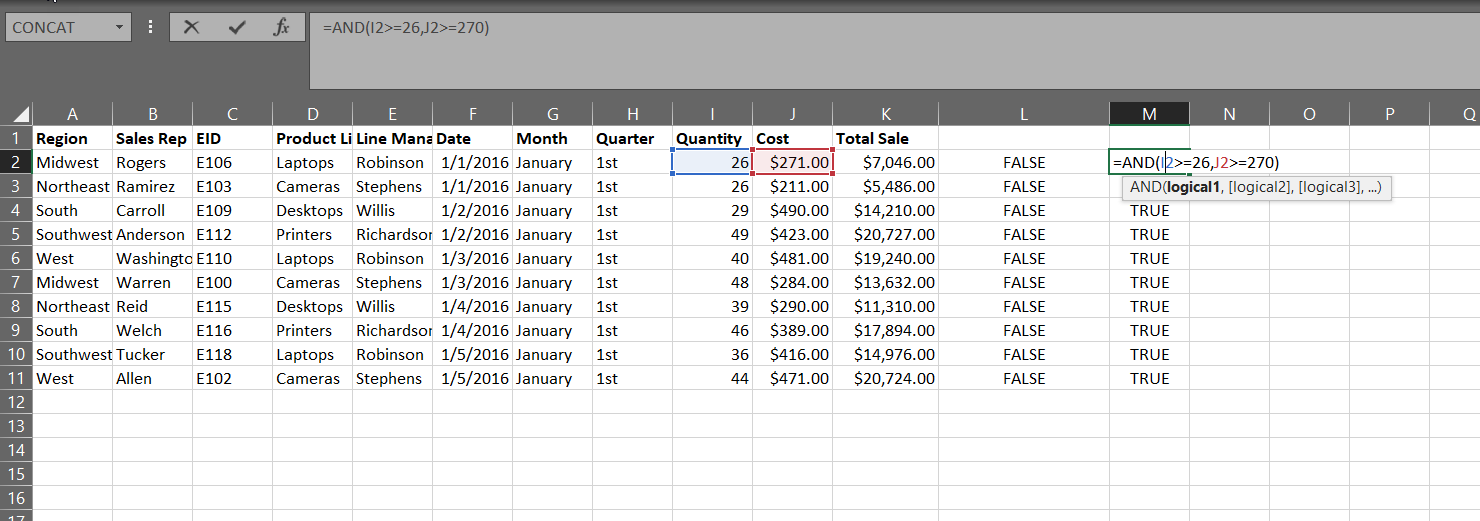Screen dimensions: 1480x521
Task: Select Tucker sales rep cell
Action: click(152, 355)
